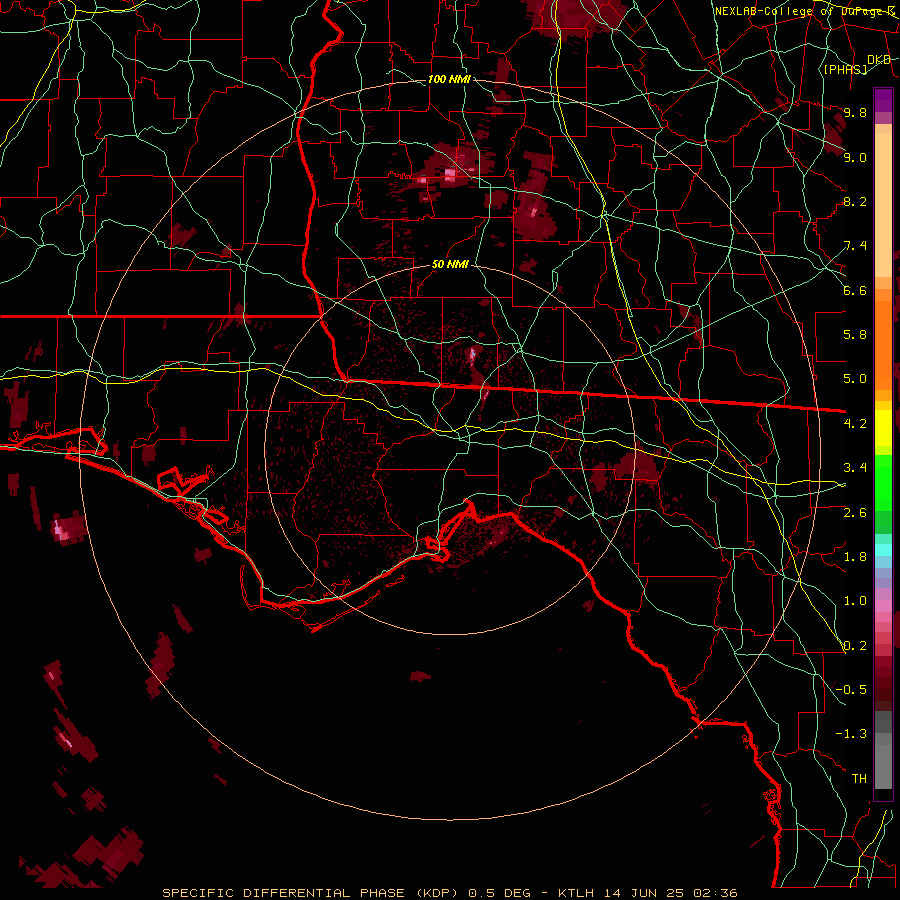This screenshot has height=900, width=900.
Task: Click the 9.8 value on the scale
Action: 855,112
